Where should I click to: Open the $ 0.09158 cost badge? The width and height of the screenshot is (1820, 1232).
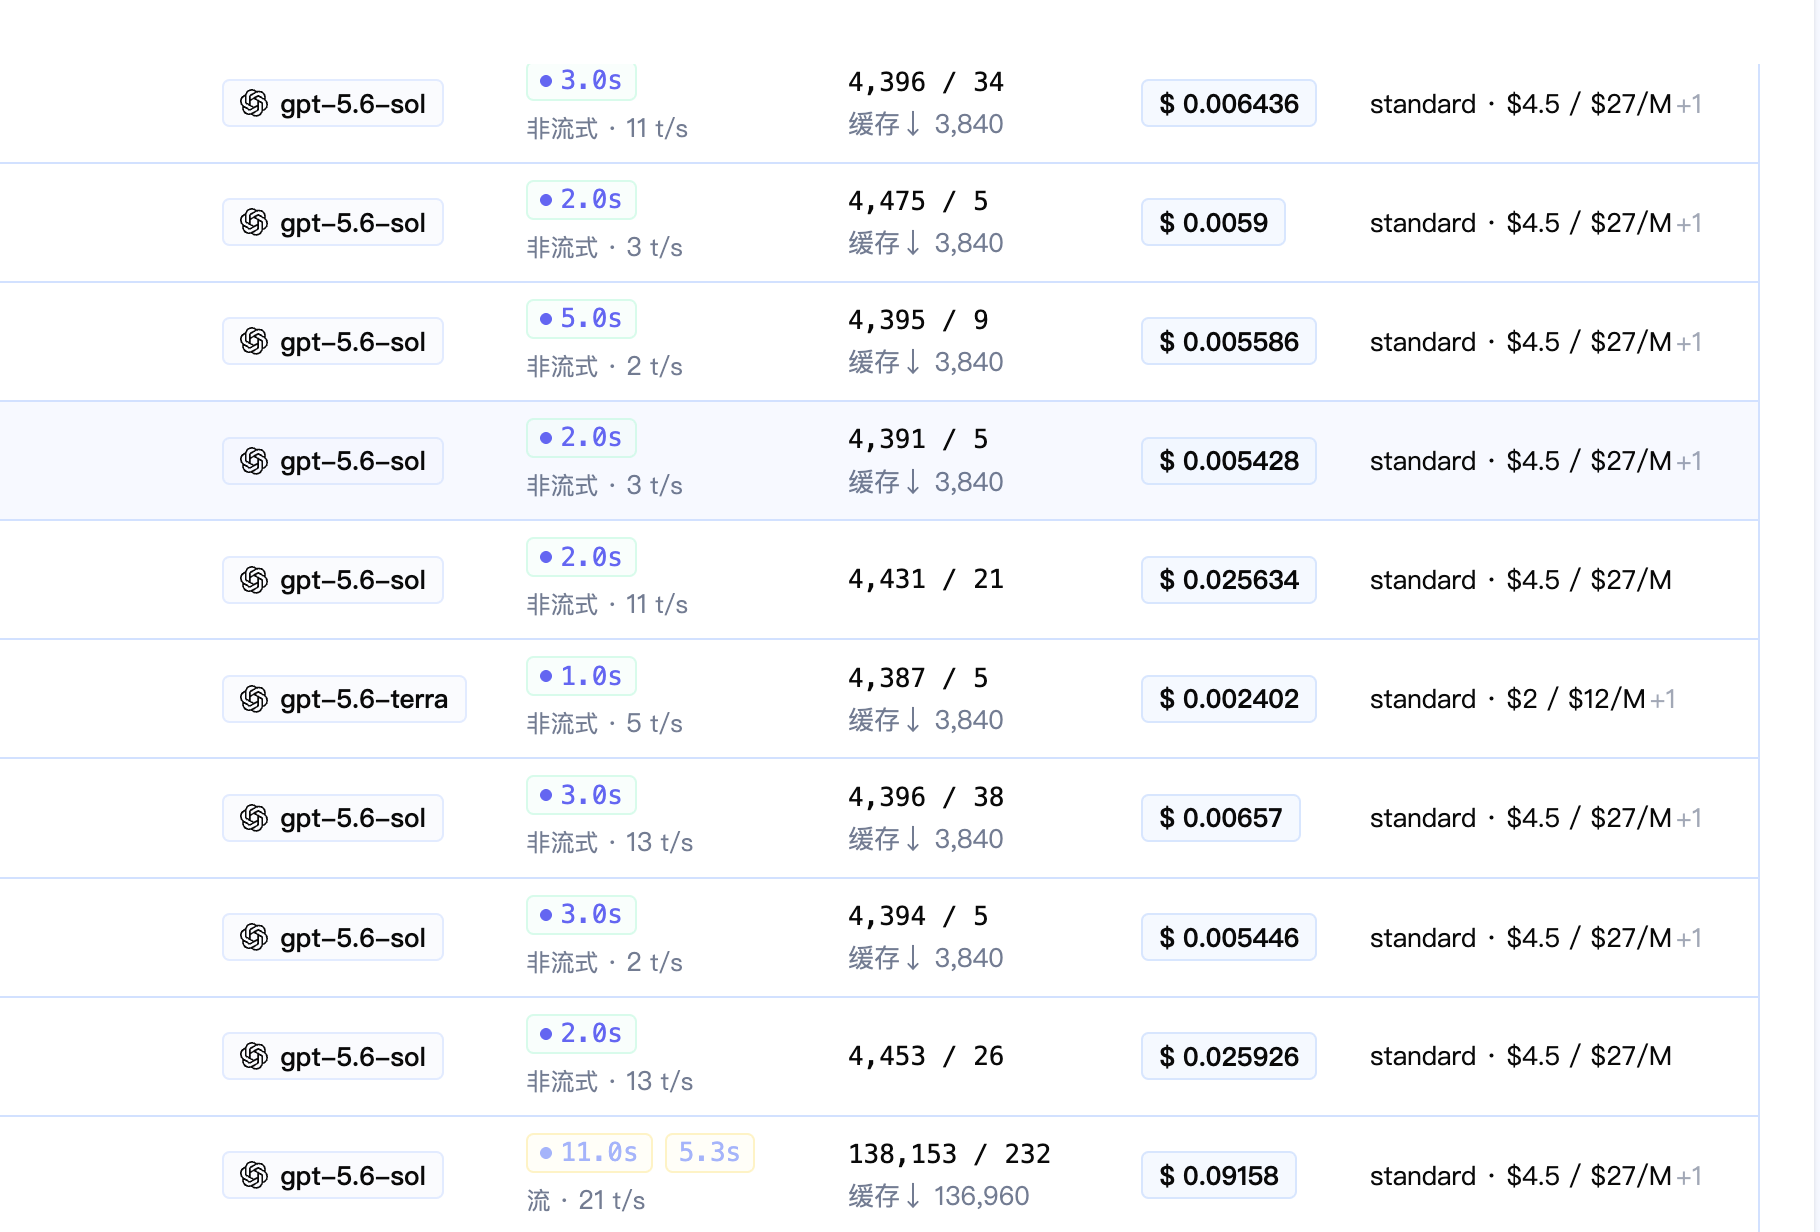tap(1218, 1175)
